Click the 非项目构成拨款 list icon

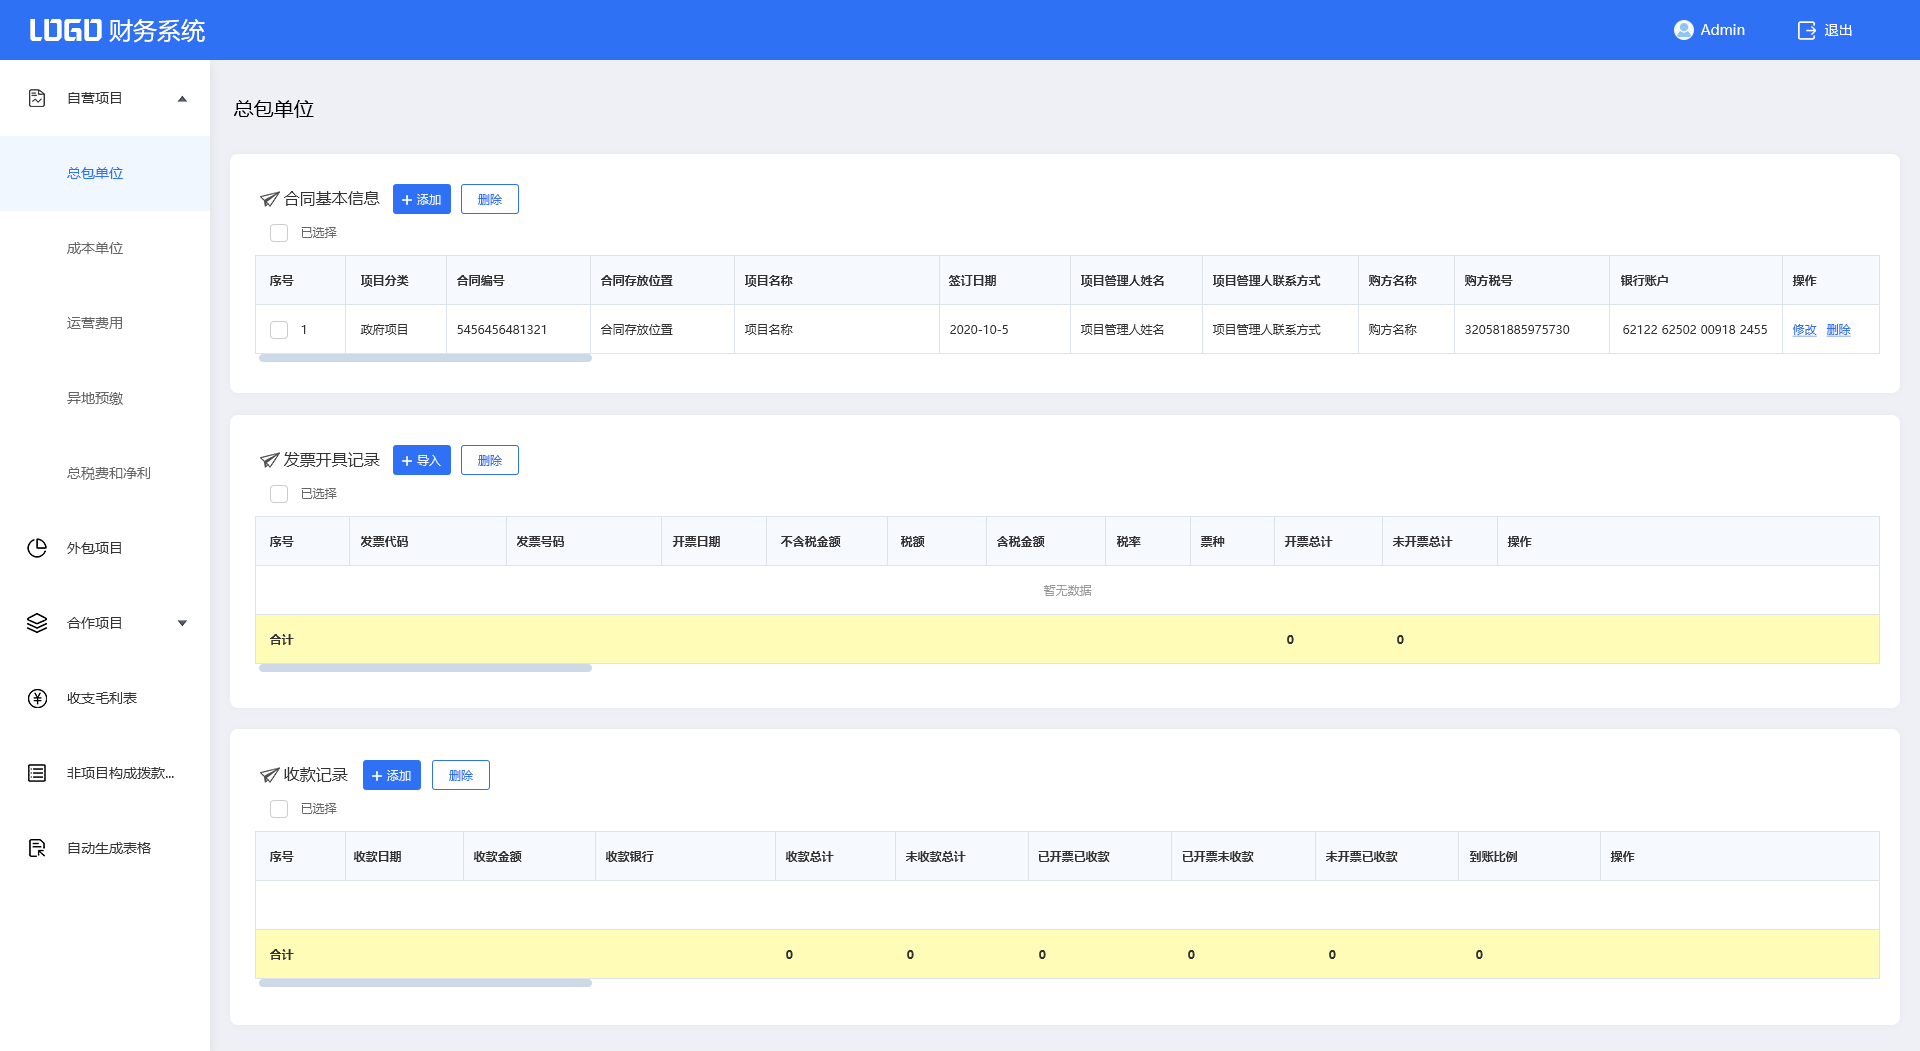[x=37, y=773]
